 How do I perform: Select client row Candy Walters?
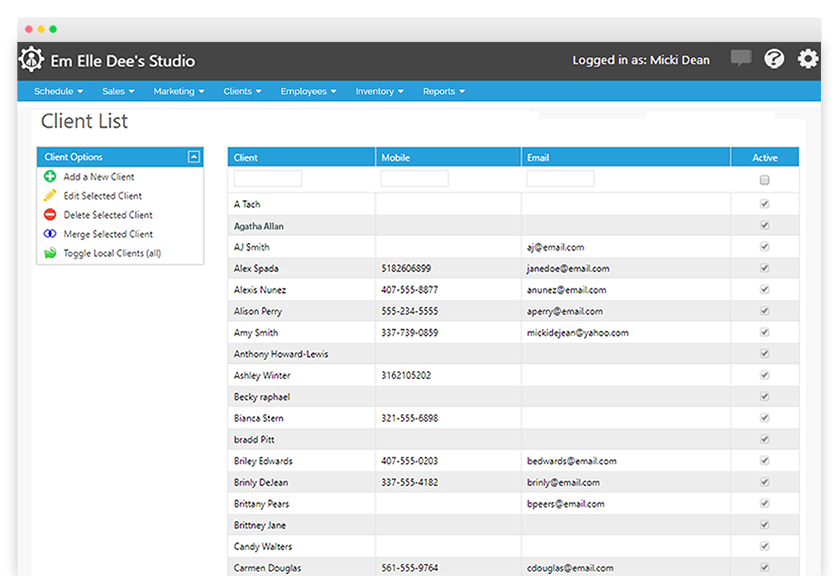513,546
